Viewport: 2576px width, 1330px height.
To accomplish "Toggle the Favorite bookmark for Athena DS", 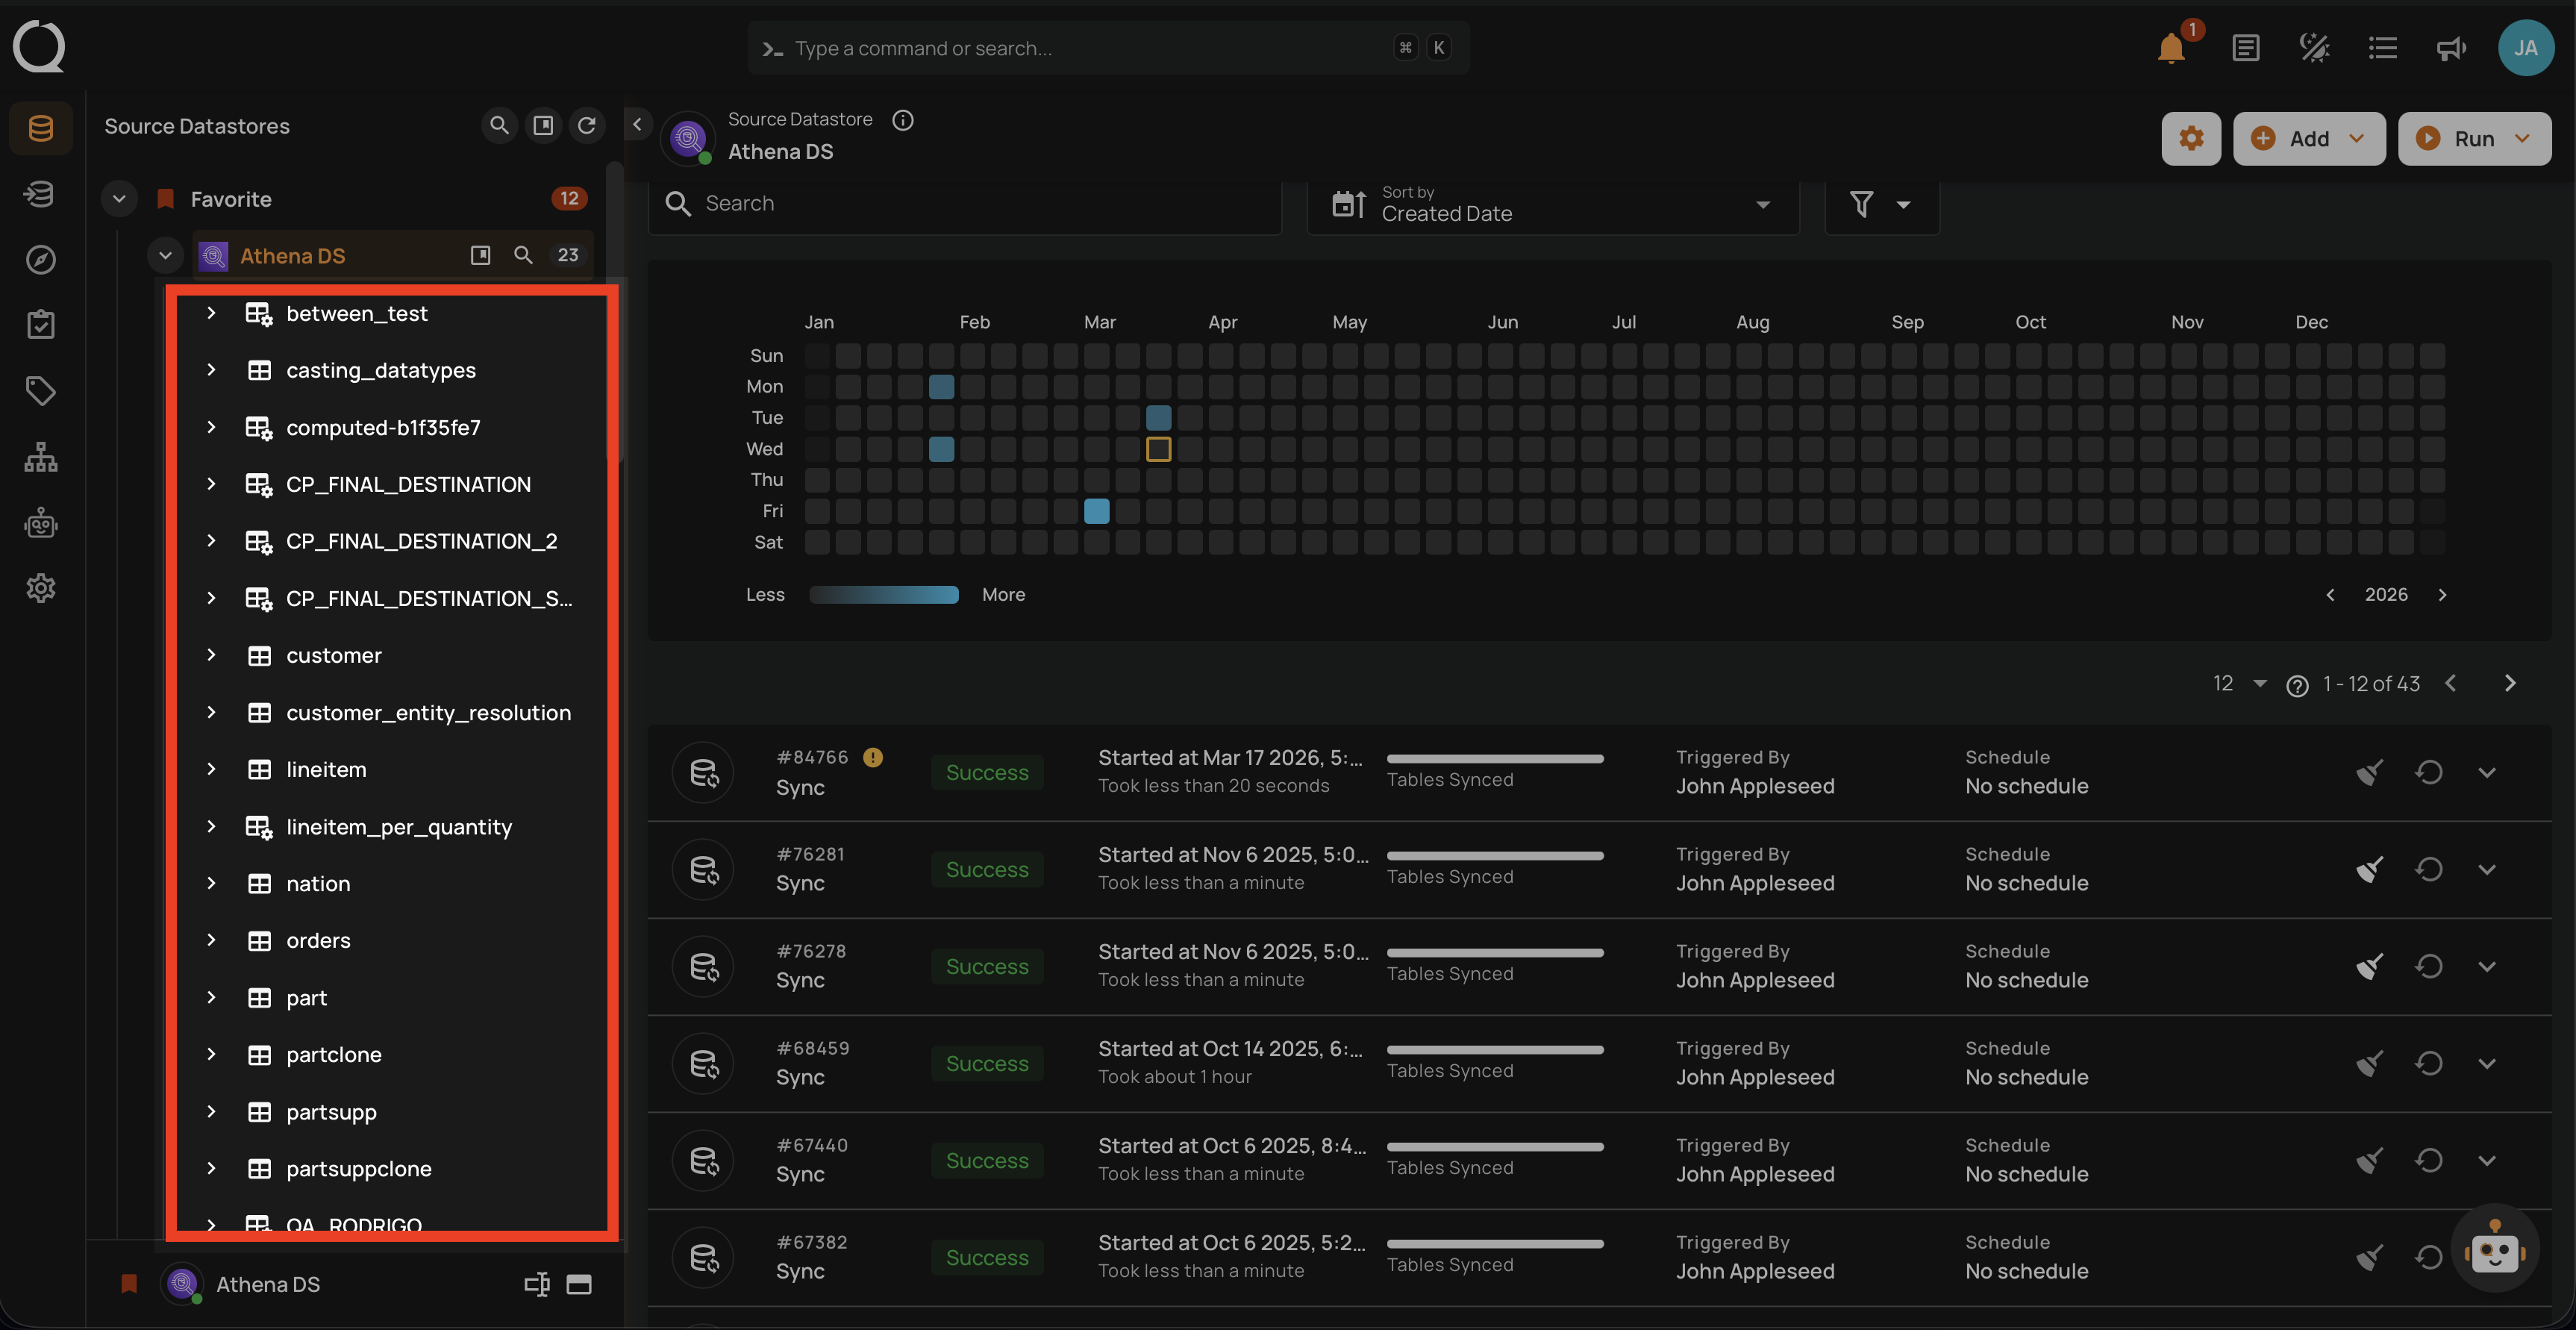I will tap(129, 1284).
